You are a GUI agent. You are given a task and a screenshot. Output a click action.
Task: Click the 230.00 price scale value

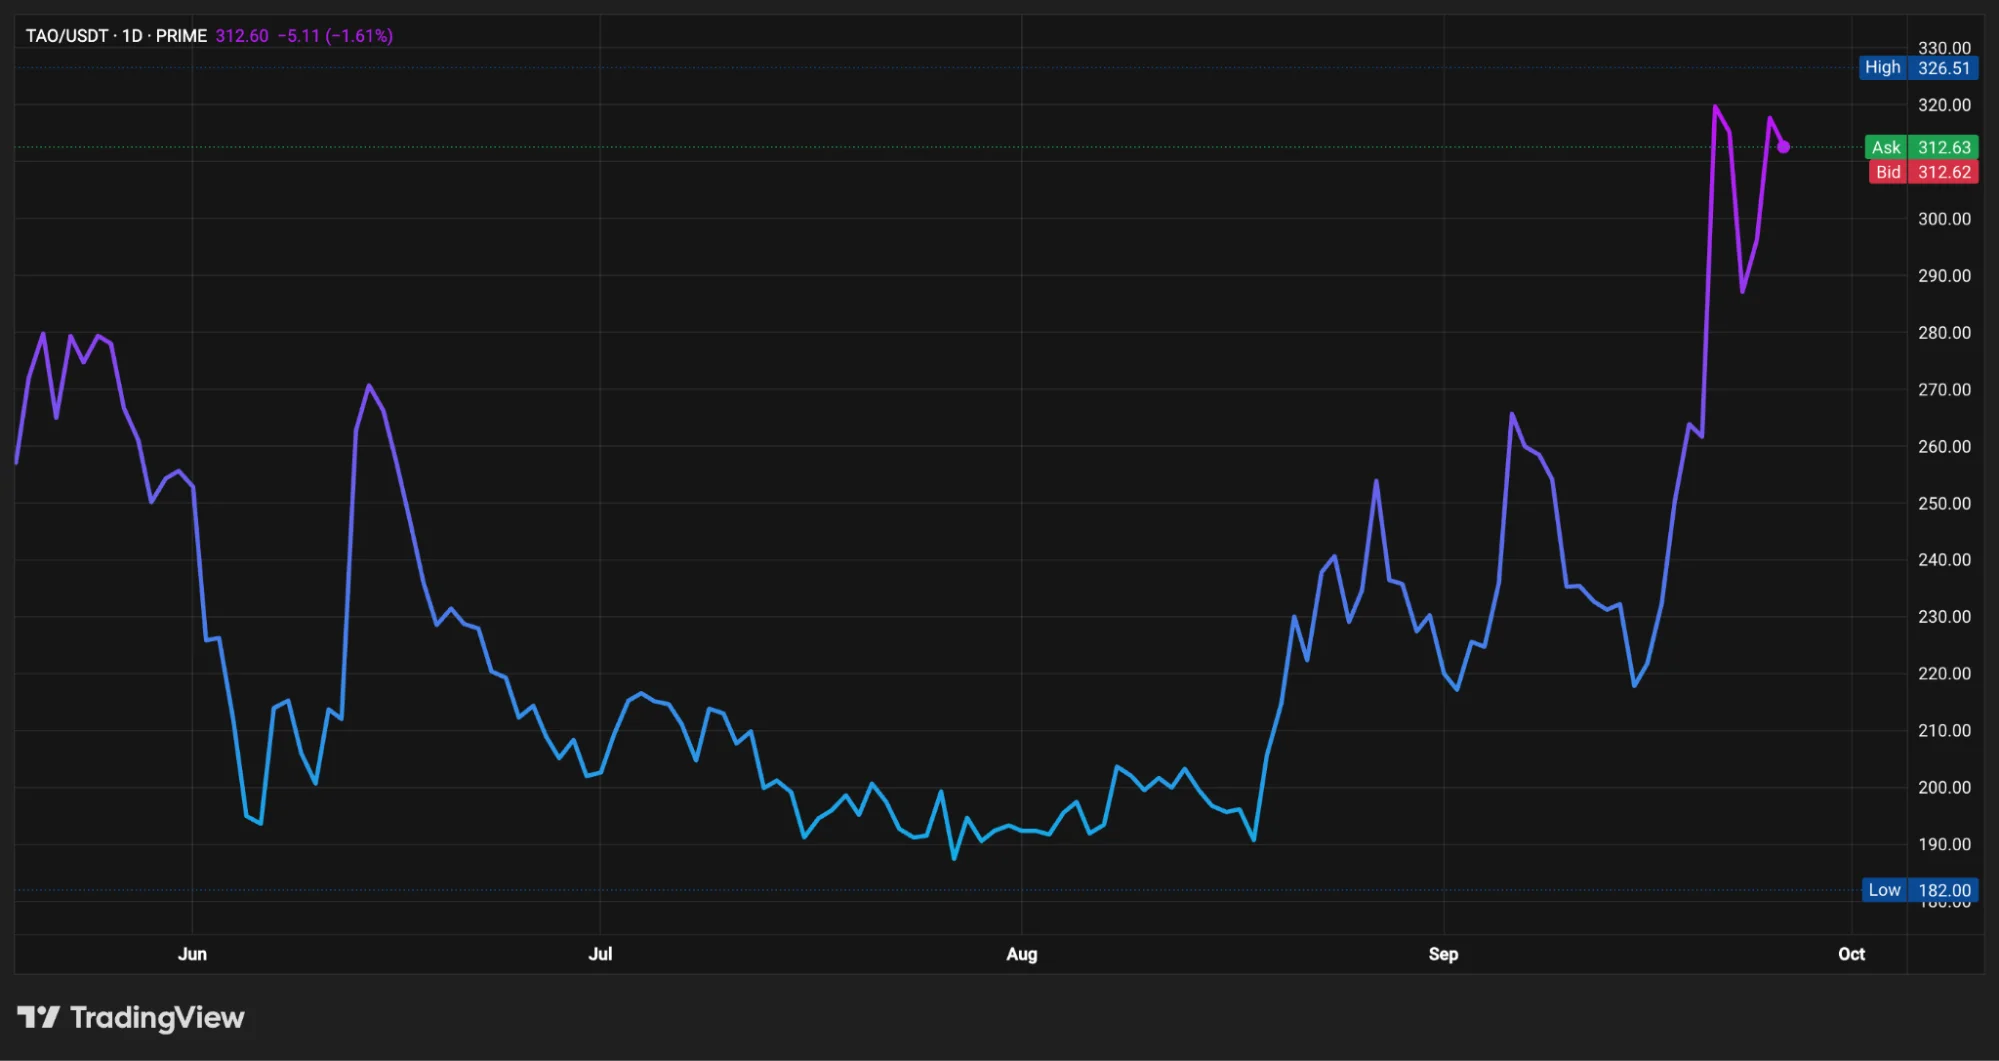[1944, 617]
